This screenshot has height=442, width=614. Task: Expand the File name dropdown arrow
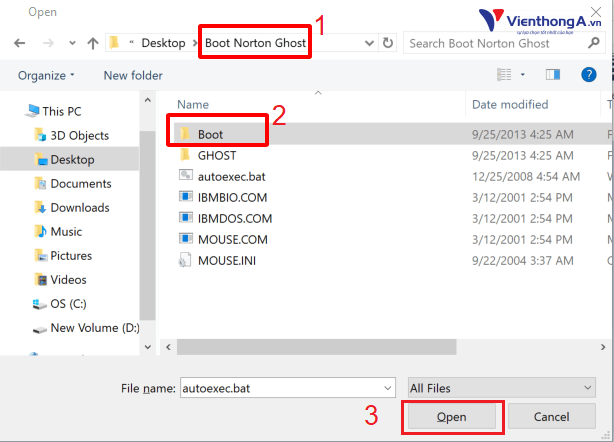tap(388, 388)
